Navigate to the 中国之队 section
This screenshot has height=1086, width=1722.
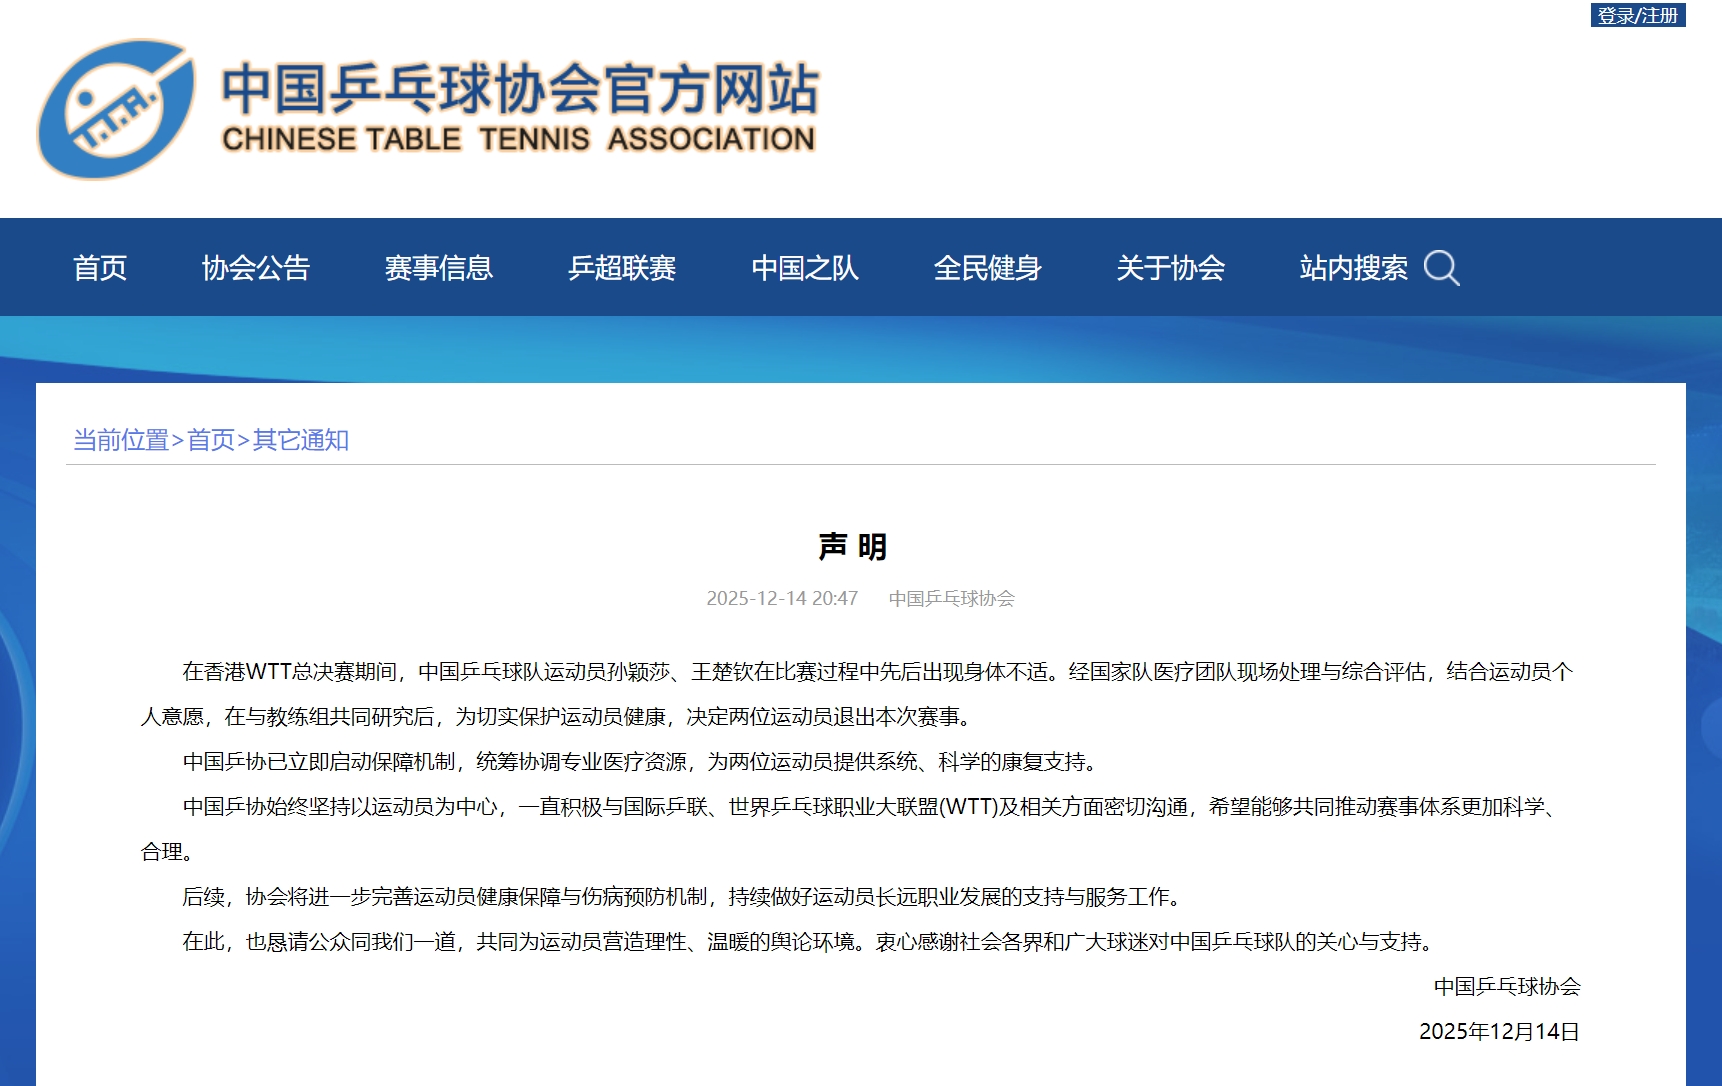click(x=805, y=268)
